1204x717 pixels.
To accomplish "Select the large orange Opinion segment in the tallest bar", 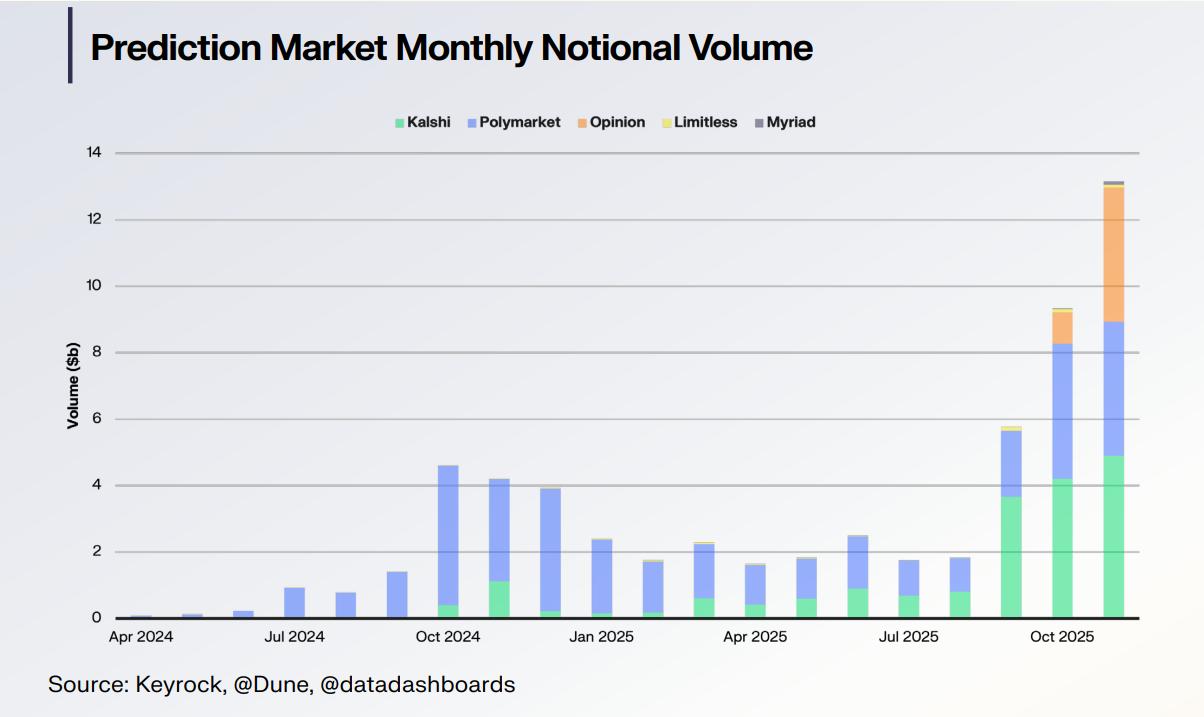I will 1113,255.
